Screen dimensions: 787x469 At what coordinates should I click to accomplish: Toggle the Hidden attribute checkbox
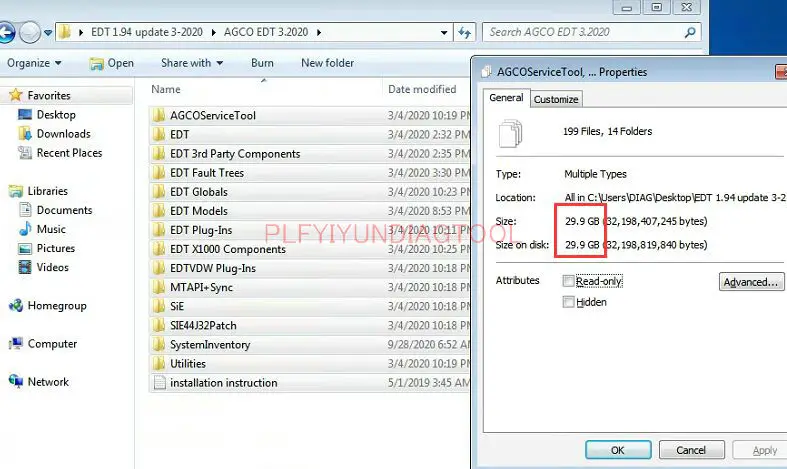[x=568, y=302]
